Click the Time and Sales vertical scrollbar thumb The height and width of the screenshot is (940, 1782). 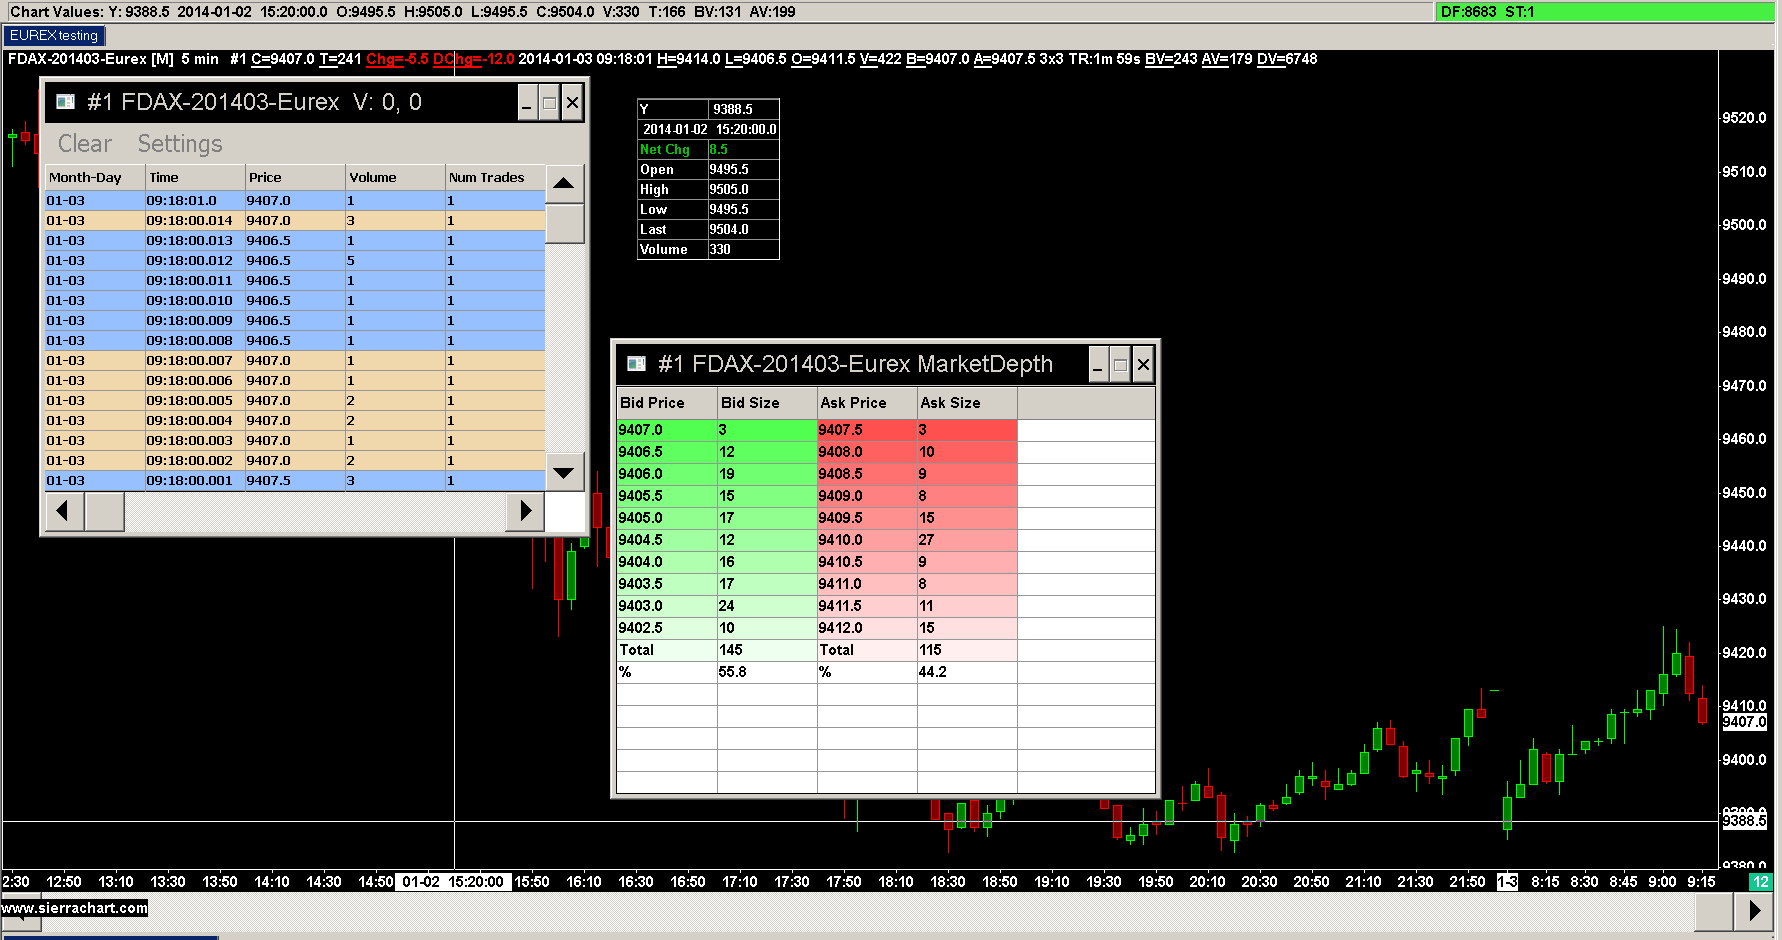tap(564, 224)
